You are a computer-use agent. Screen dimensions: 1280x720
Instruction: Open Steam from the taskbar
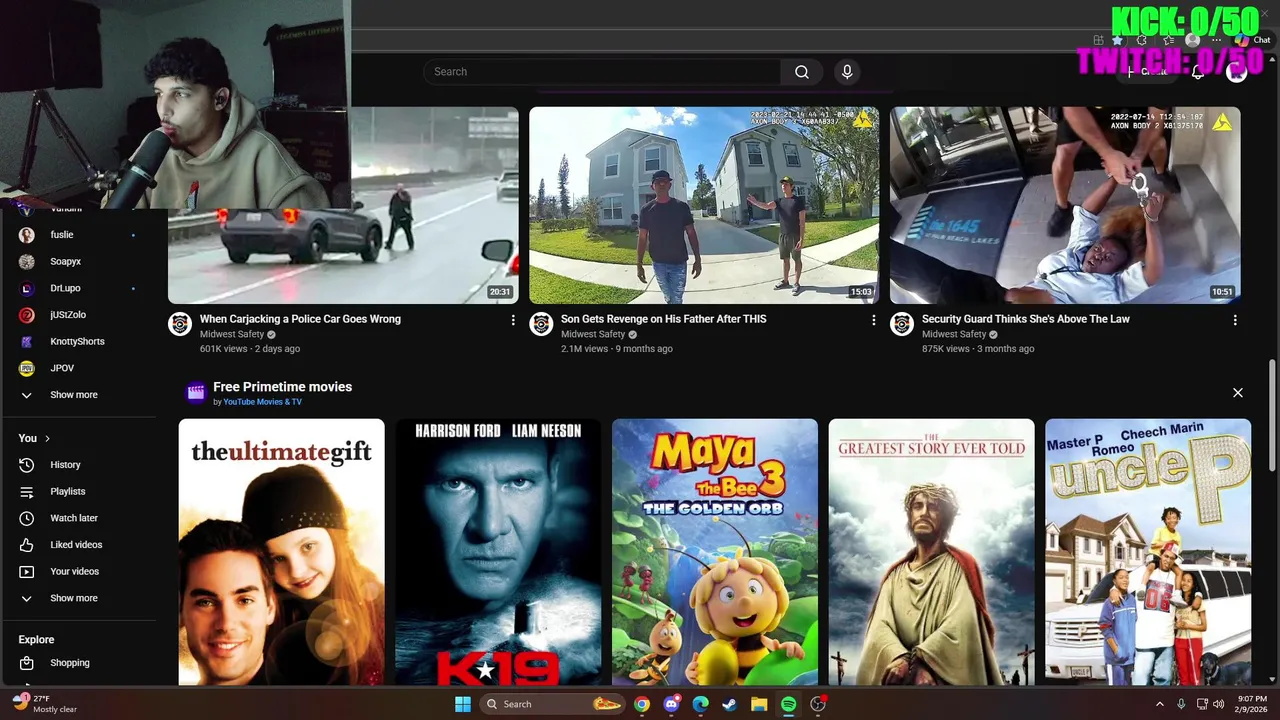[x=730, y=704]
